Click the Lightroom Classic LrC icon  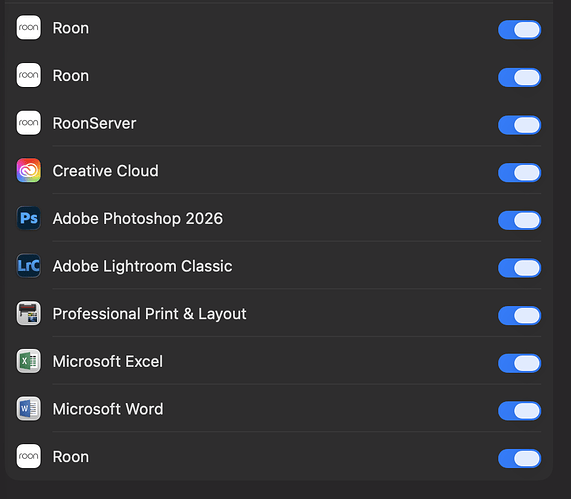(28, 266)
